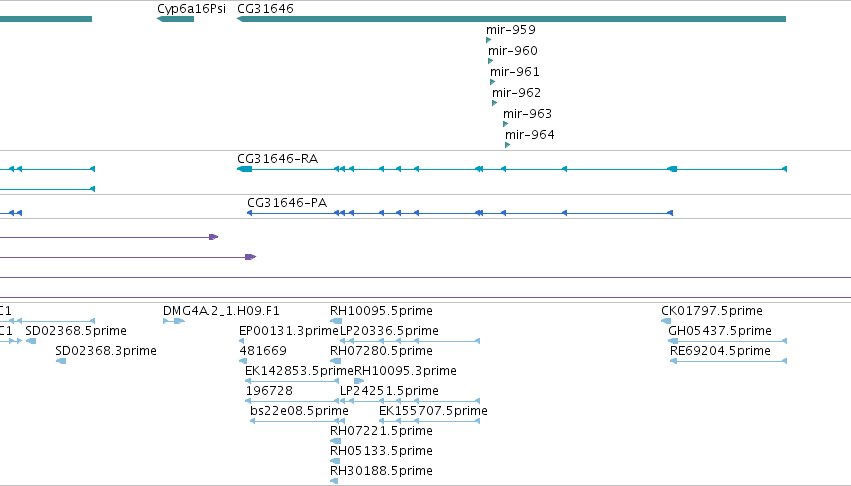Viewport: 851px width, 486px height.
Task: Select the RH10095.3prime label
Action: pos(405,371)
